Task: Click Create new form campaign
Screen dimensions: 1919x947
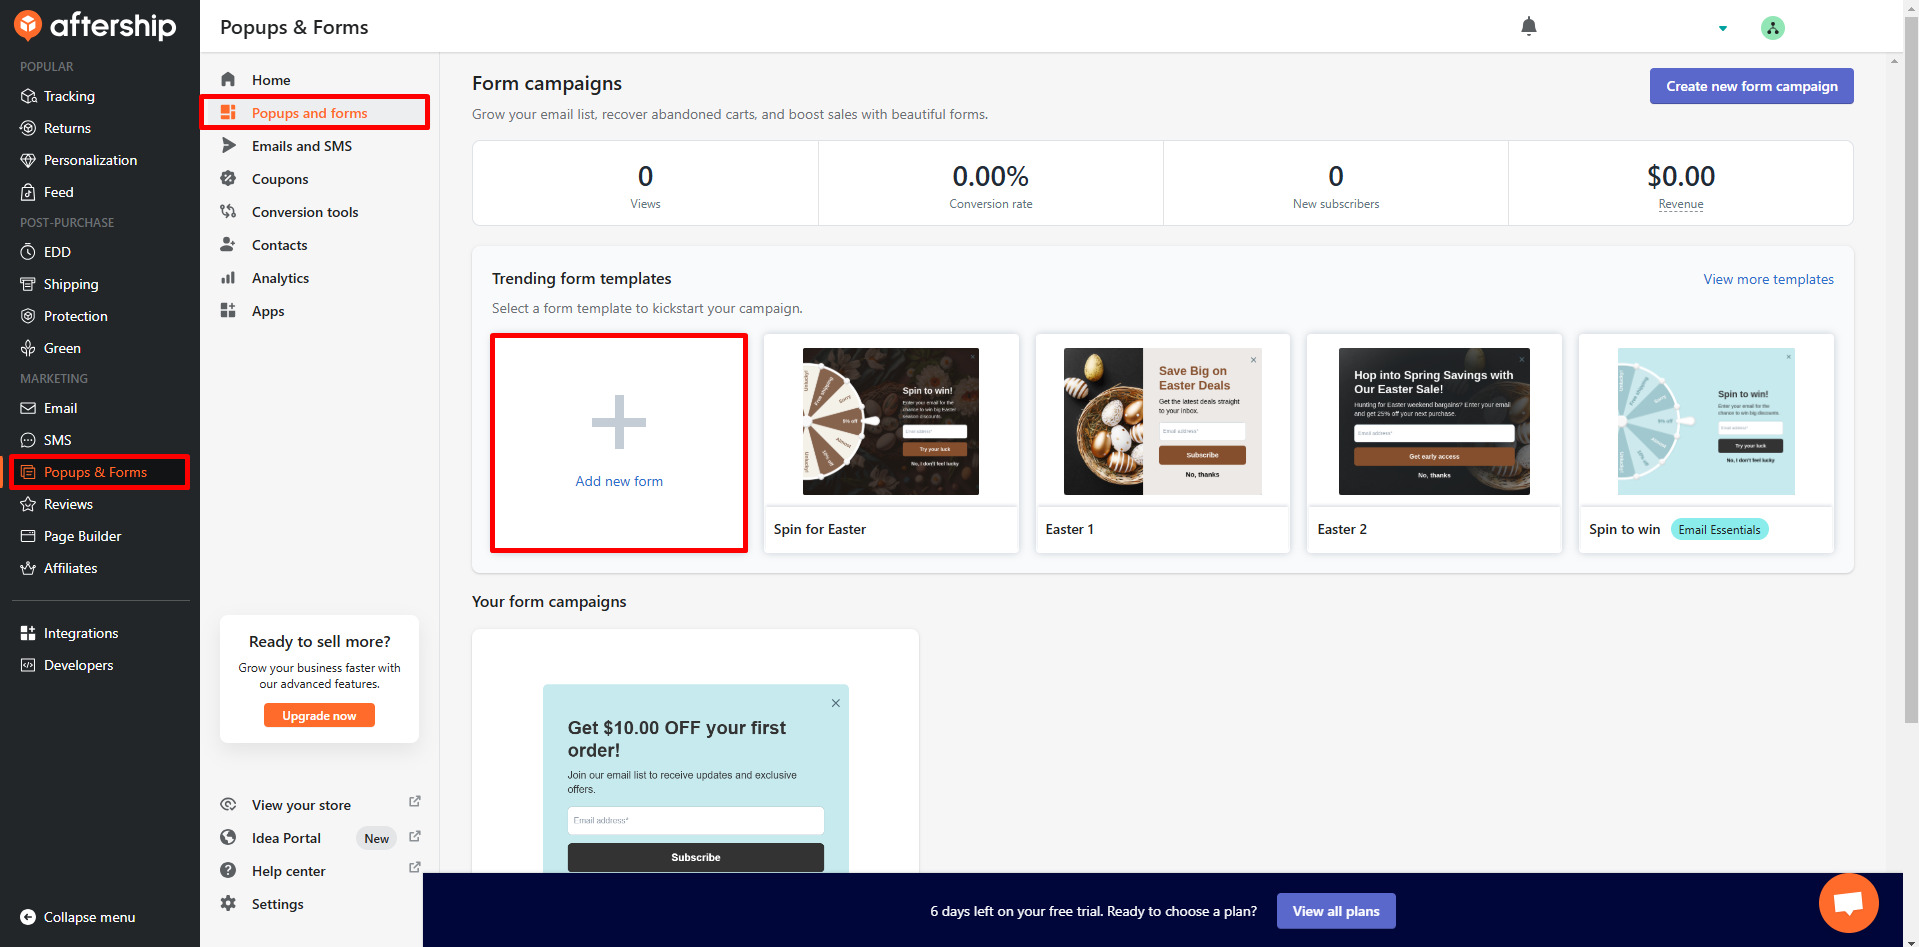Action: pyautogui.click(x=1751, y=86)
